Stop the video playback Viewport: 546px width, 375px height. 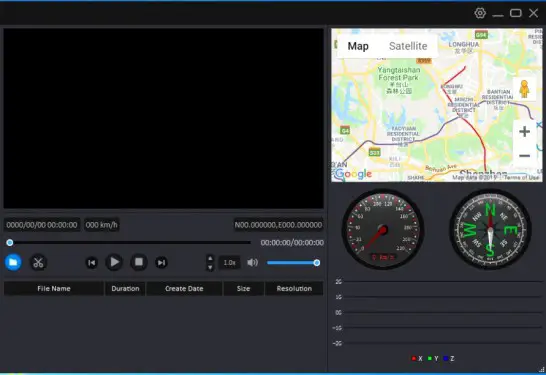click(139, 262)
